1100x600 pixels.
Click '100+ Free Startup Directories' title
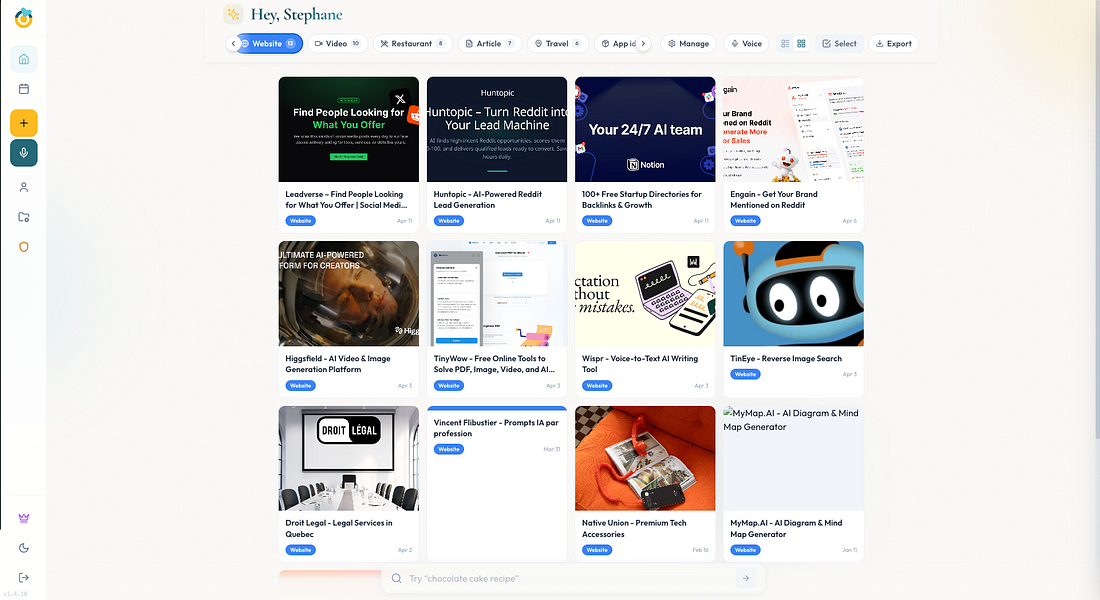[x=641, y=200]
